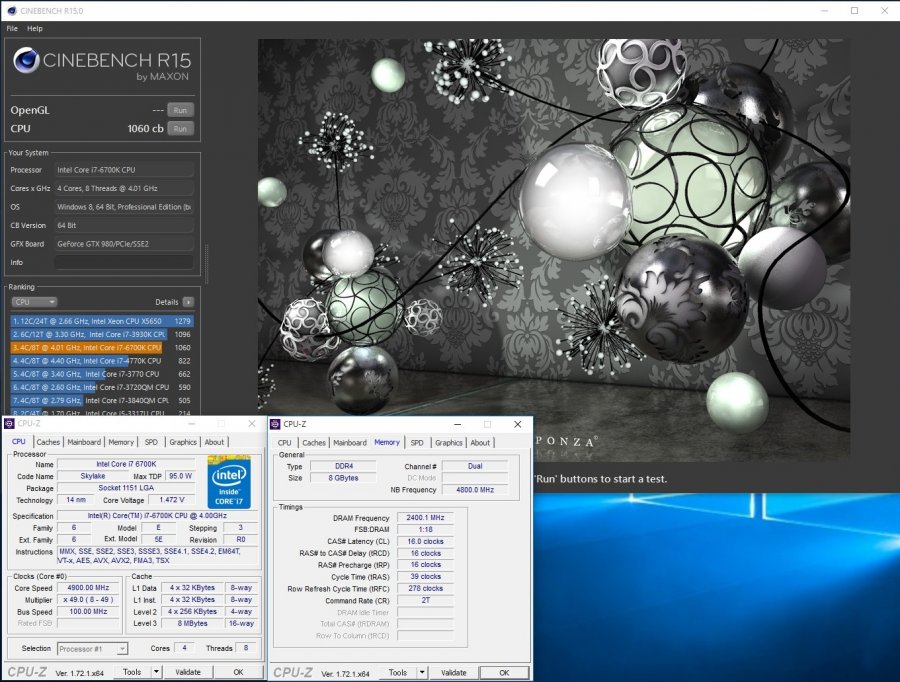Click the DRAM Frequency value 2400.1 MHz
The height and width of the screenshot is (682, 900).
tap(425, 517)
